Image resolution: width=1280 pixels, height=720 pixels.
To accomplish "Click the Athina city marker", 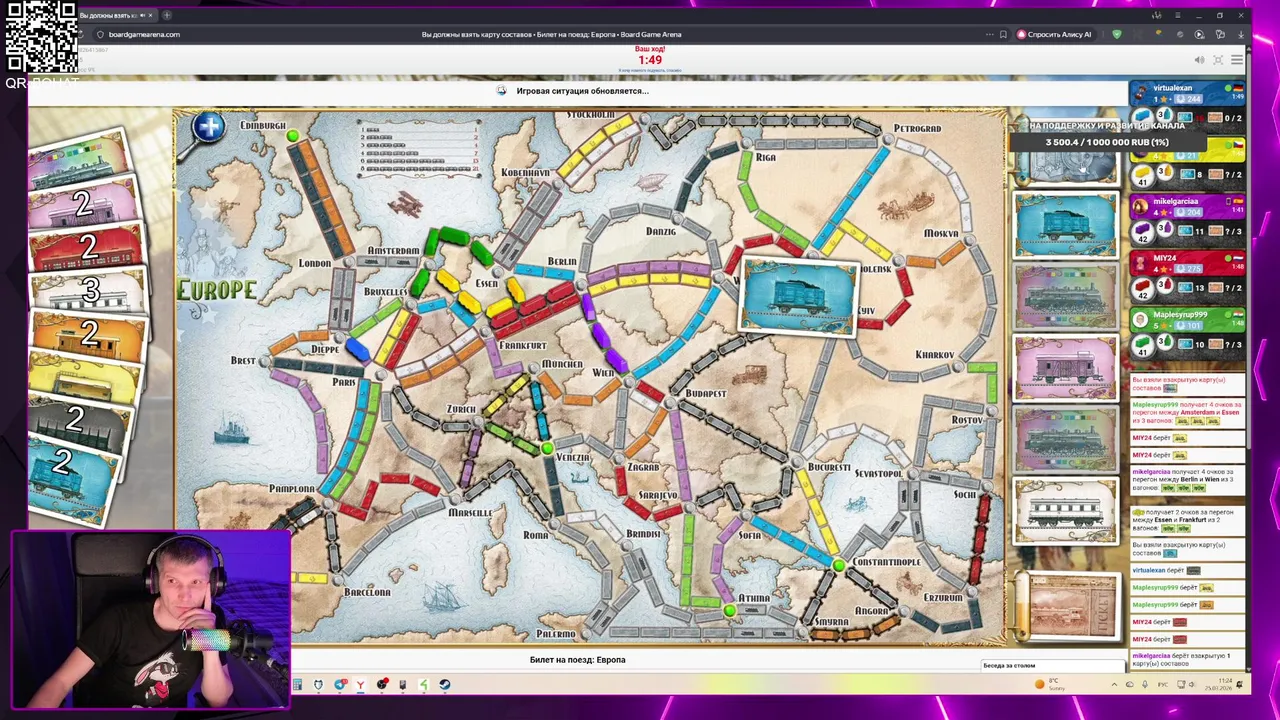I will click(730, 609).
